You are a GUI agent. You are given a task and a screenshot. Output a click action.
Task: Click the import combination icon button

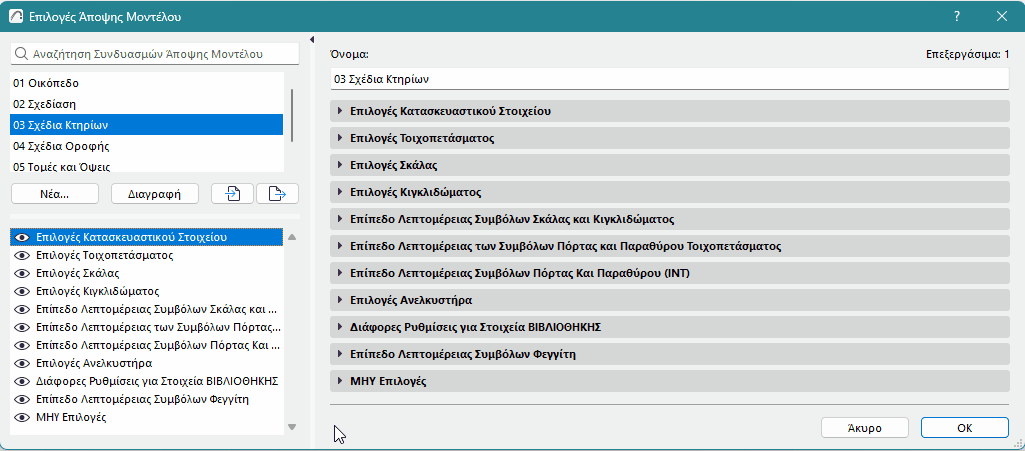233,193
